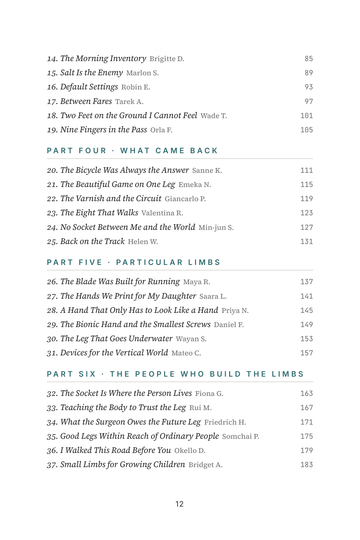Go to Good Legs Within Reach chapter
The height and width of the screenshot is (540, 360).
click(179, 436)
